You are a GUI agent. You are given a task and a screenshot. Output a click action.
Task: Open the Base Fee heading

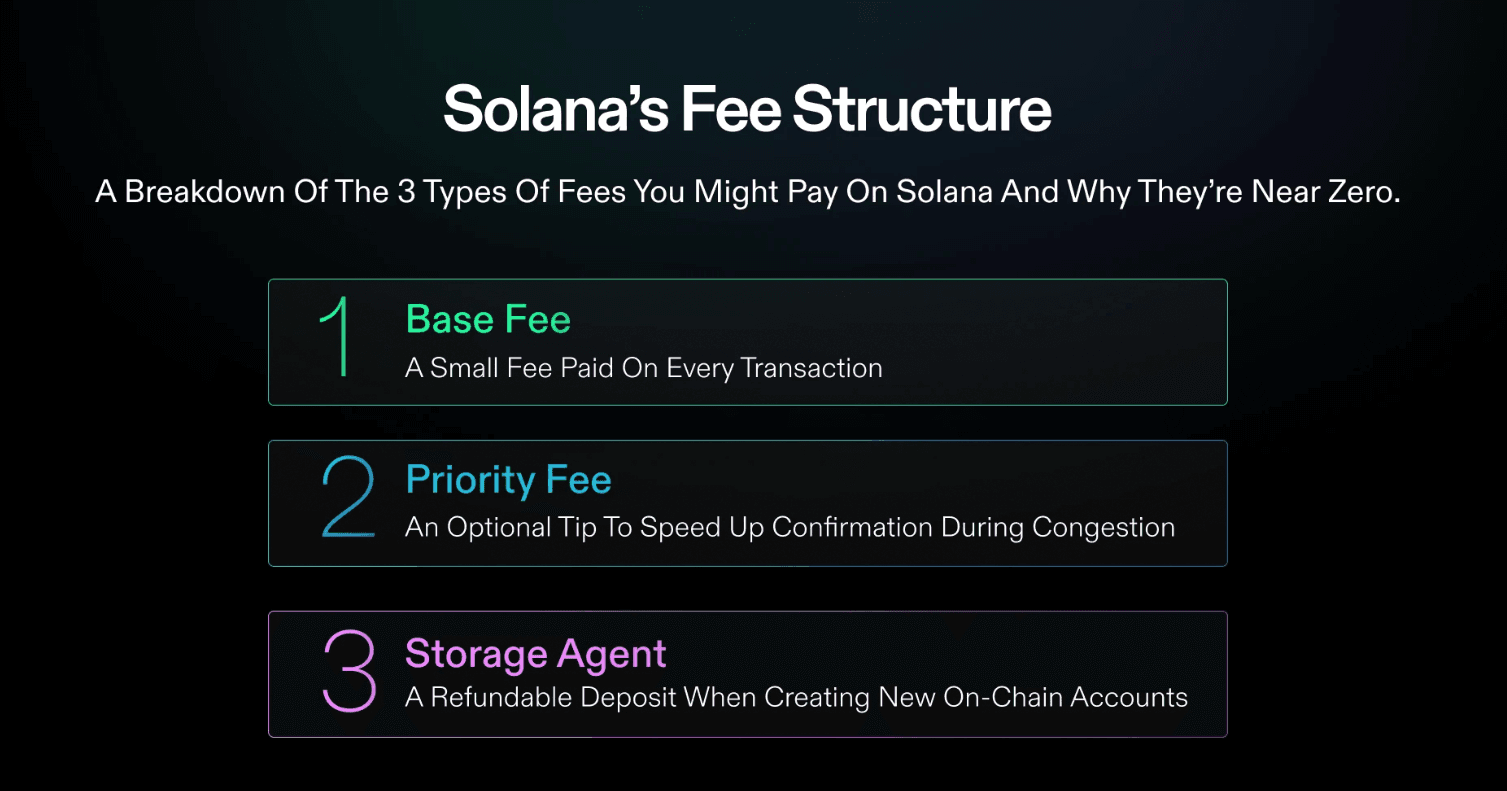tap(488, 319)
